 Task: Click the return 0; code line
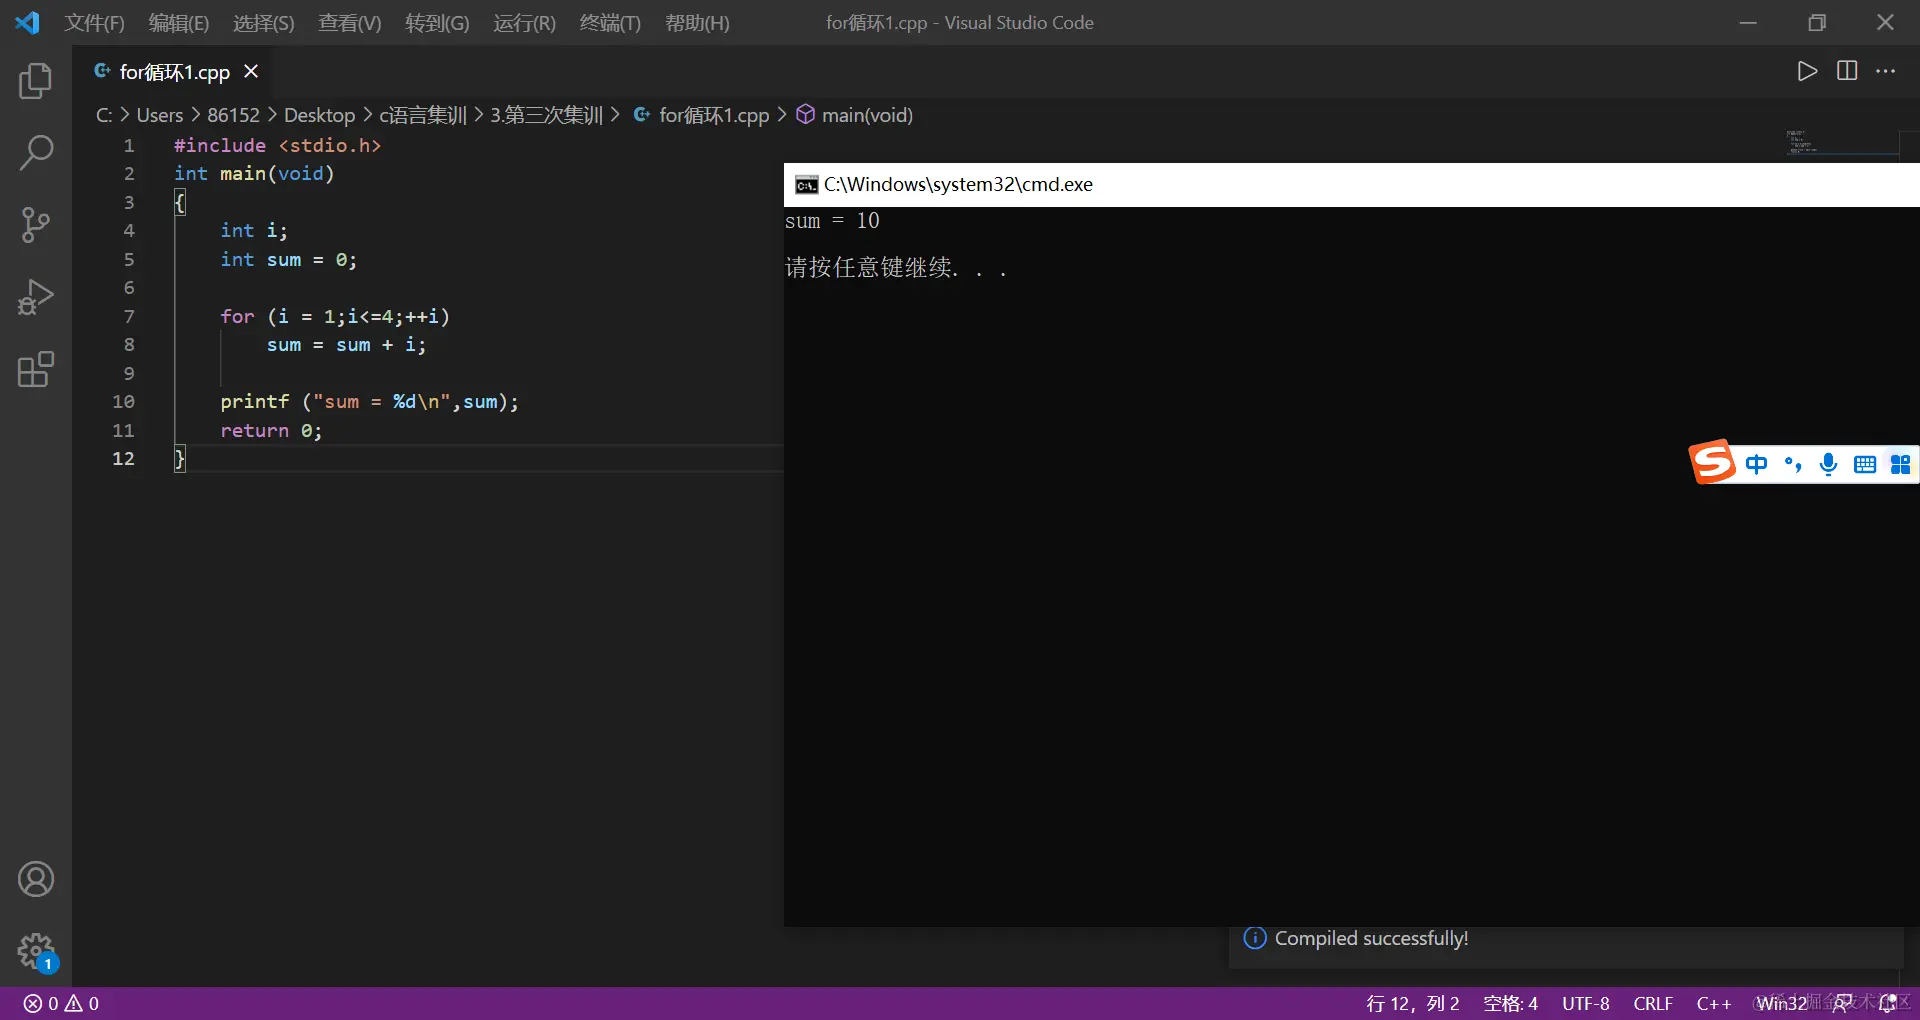(271, 430)
